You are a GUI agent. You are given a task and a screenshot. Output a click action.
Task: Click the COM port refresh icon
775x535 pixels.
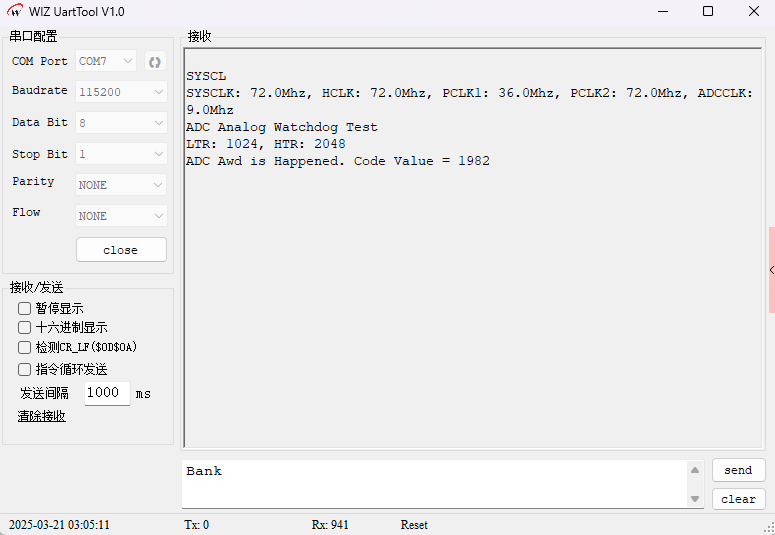[155, 62]
